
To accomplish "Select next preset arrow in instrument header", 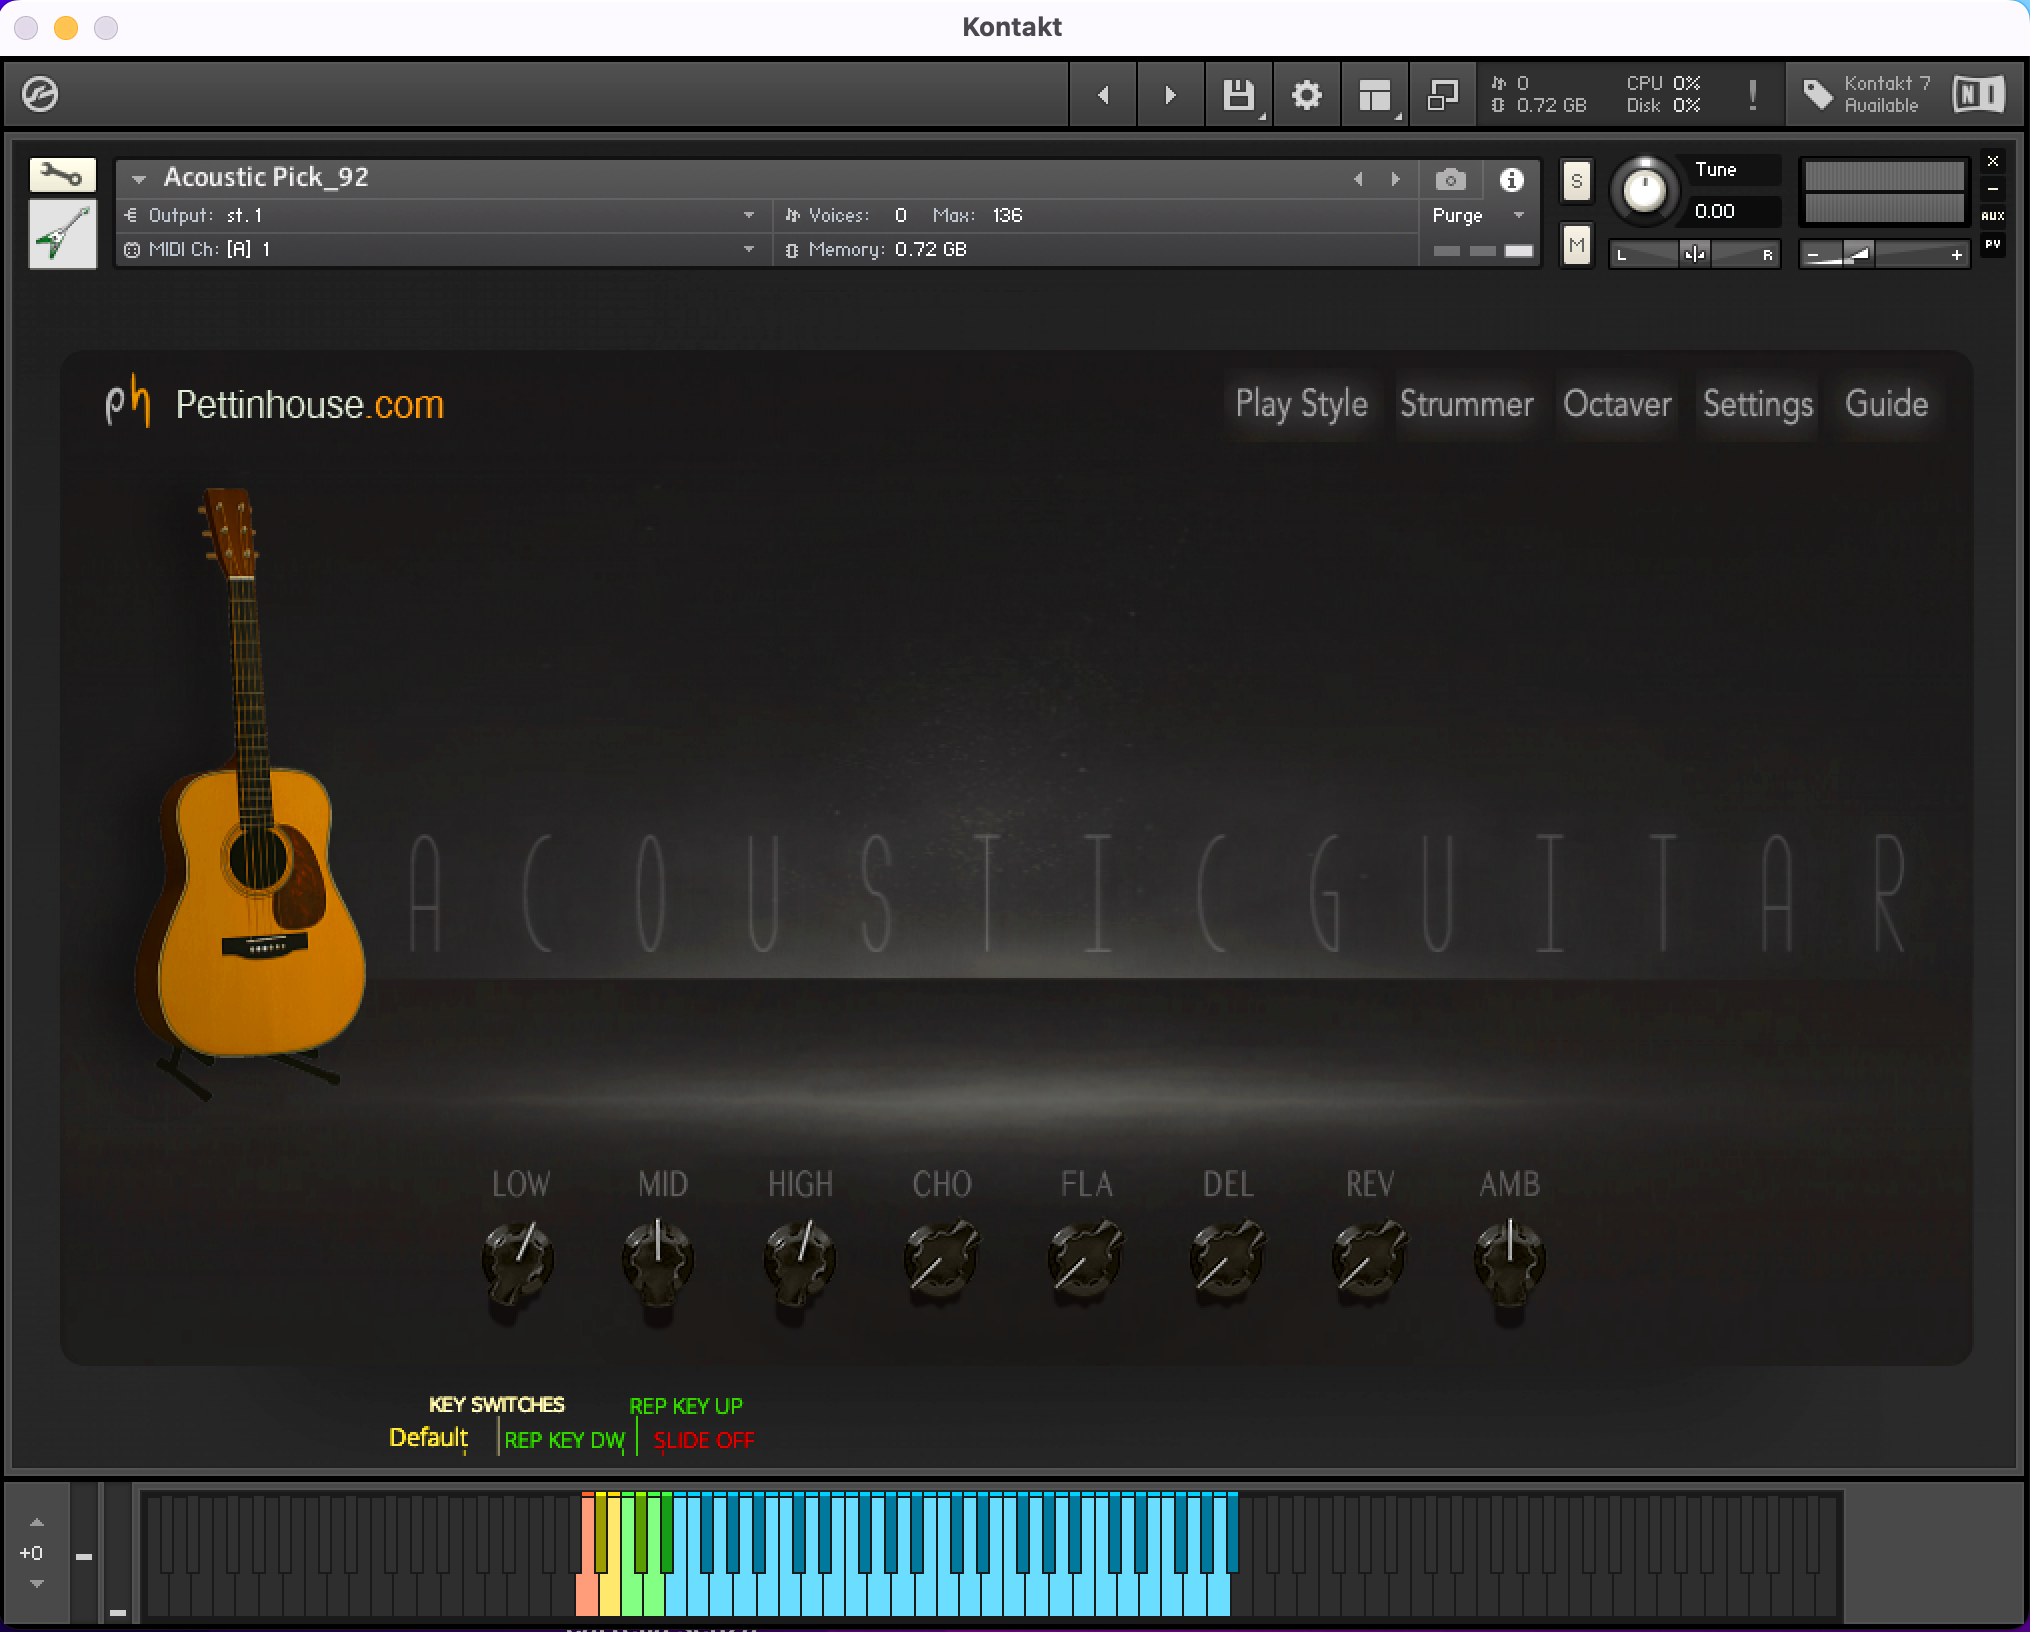I will pos(1395,179).
